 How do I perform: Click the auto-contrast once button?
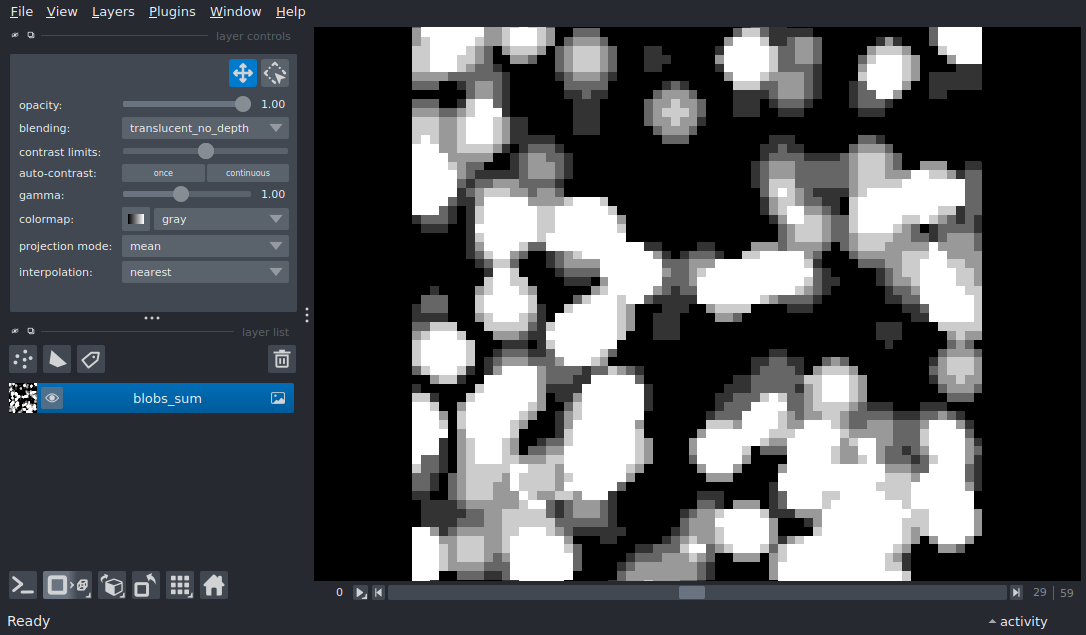tap(163, 173)
